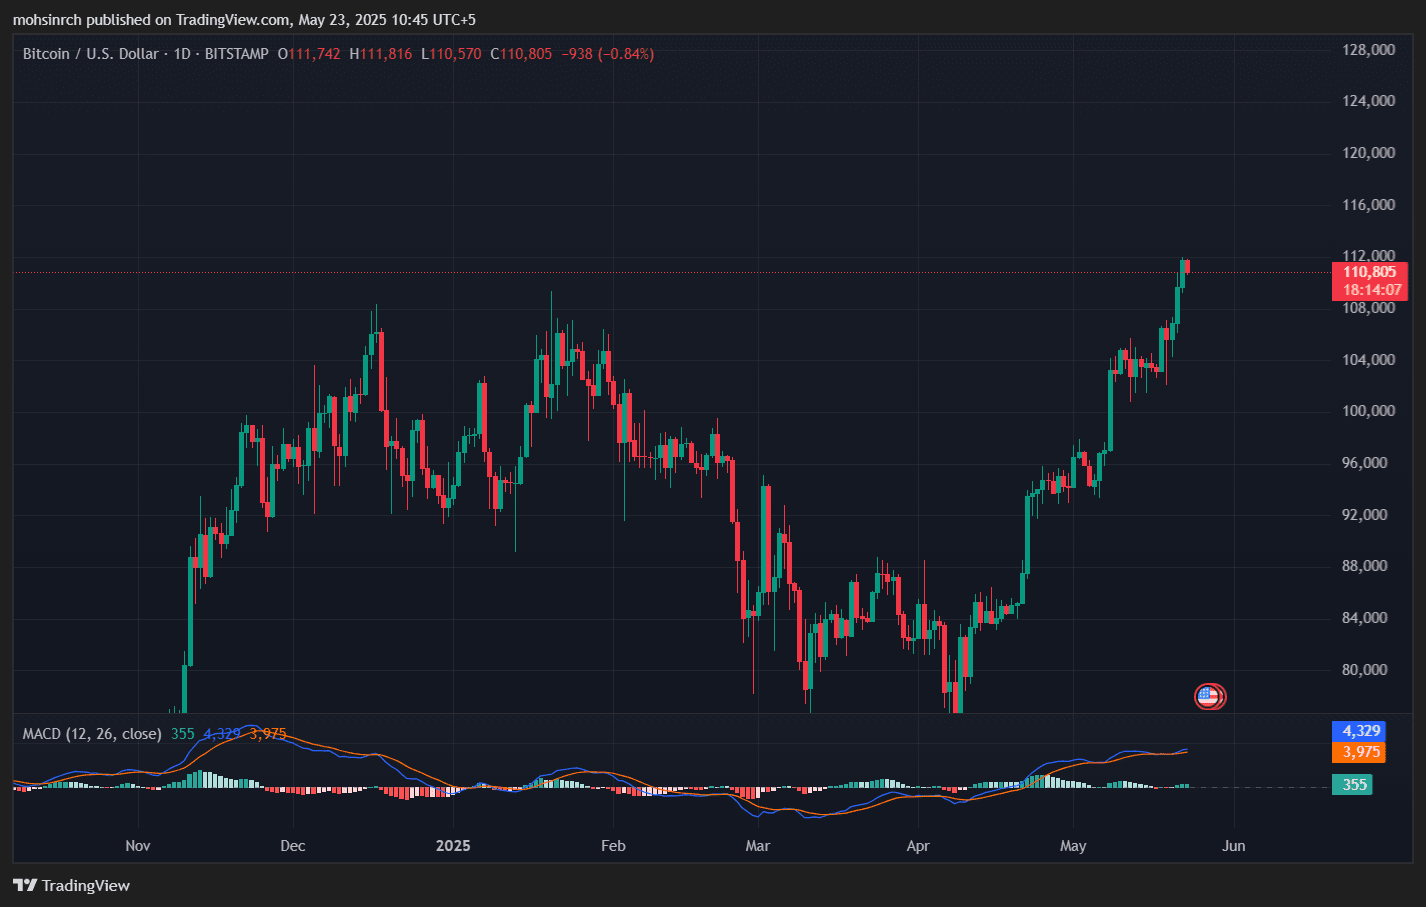
Task: Click the Apr label on time axis
Action: click(918, 846)
